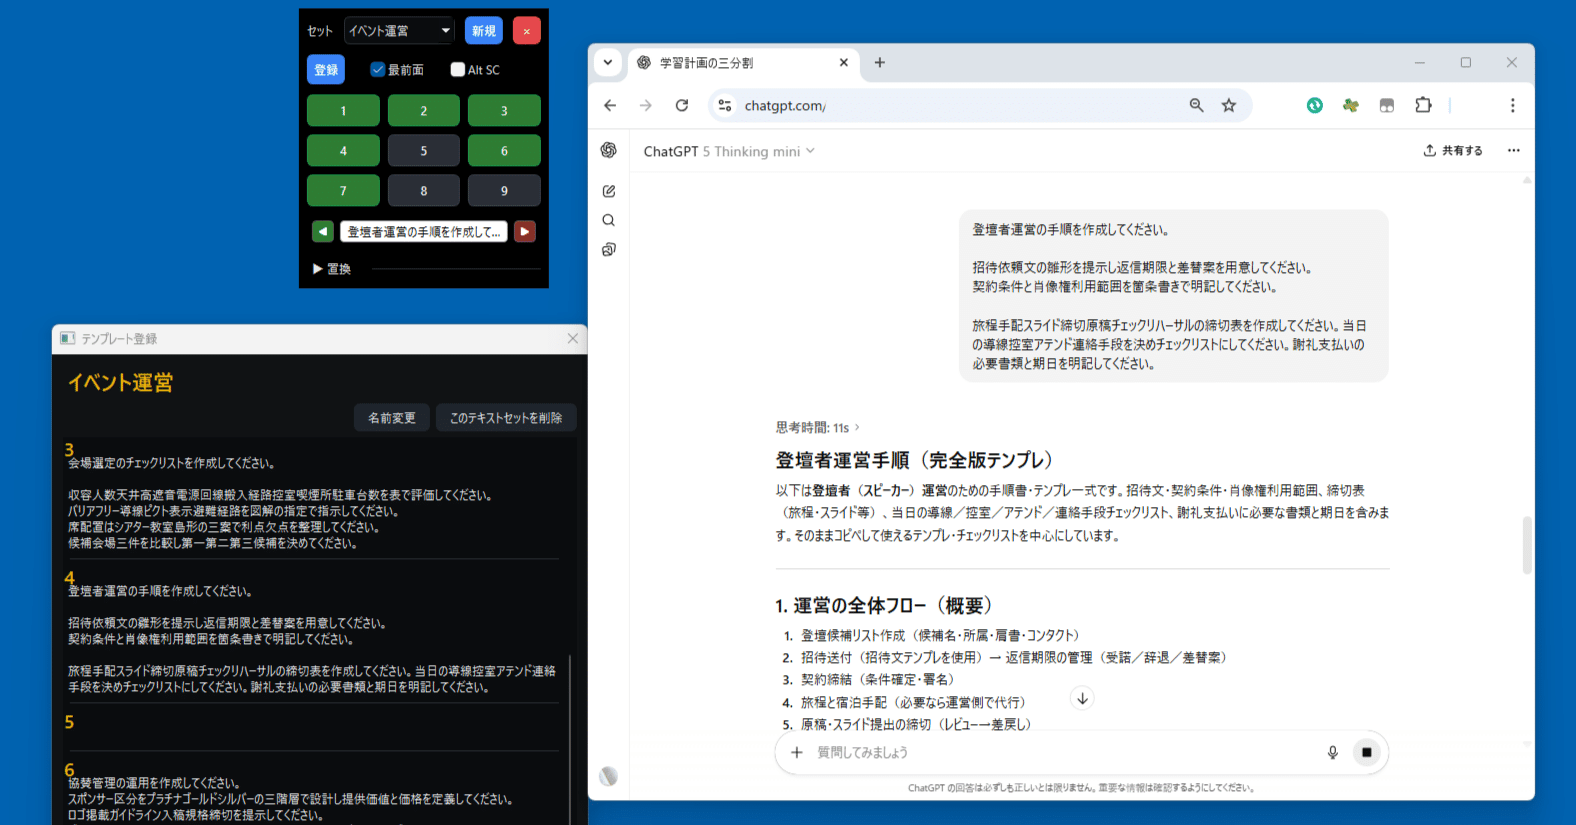Go to next template with red right arrow
The width and height of the screenshot is (1576, 825).
(x=525, y=231)
